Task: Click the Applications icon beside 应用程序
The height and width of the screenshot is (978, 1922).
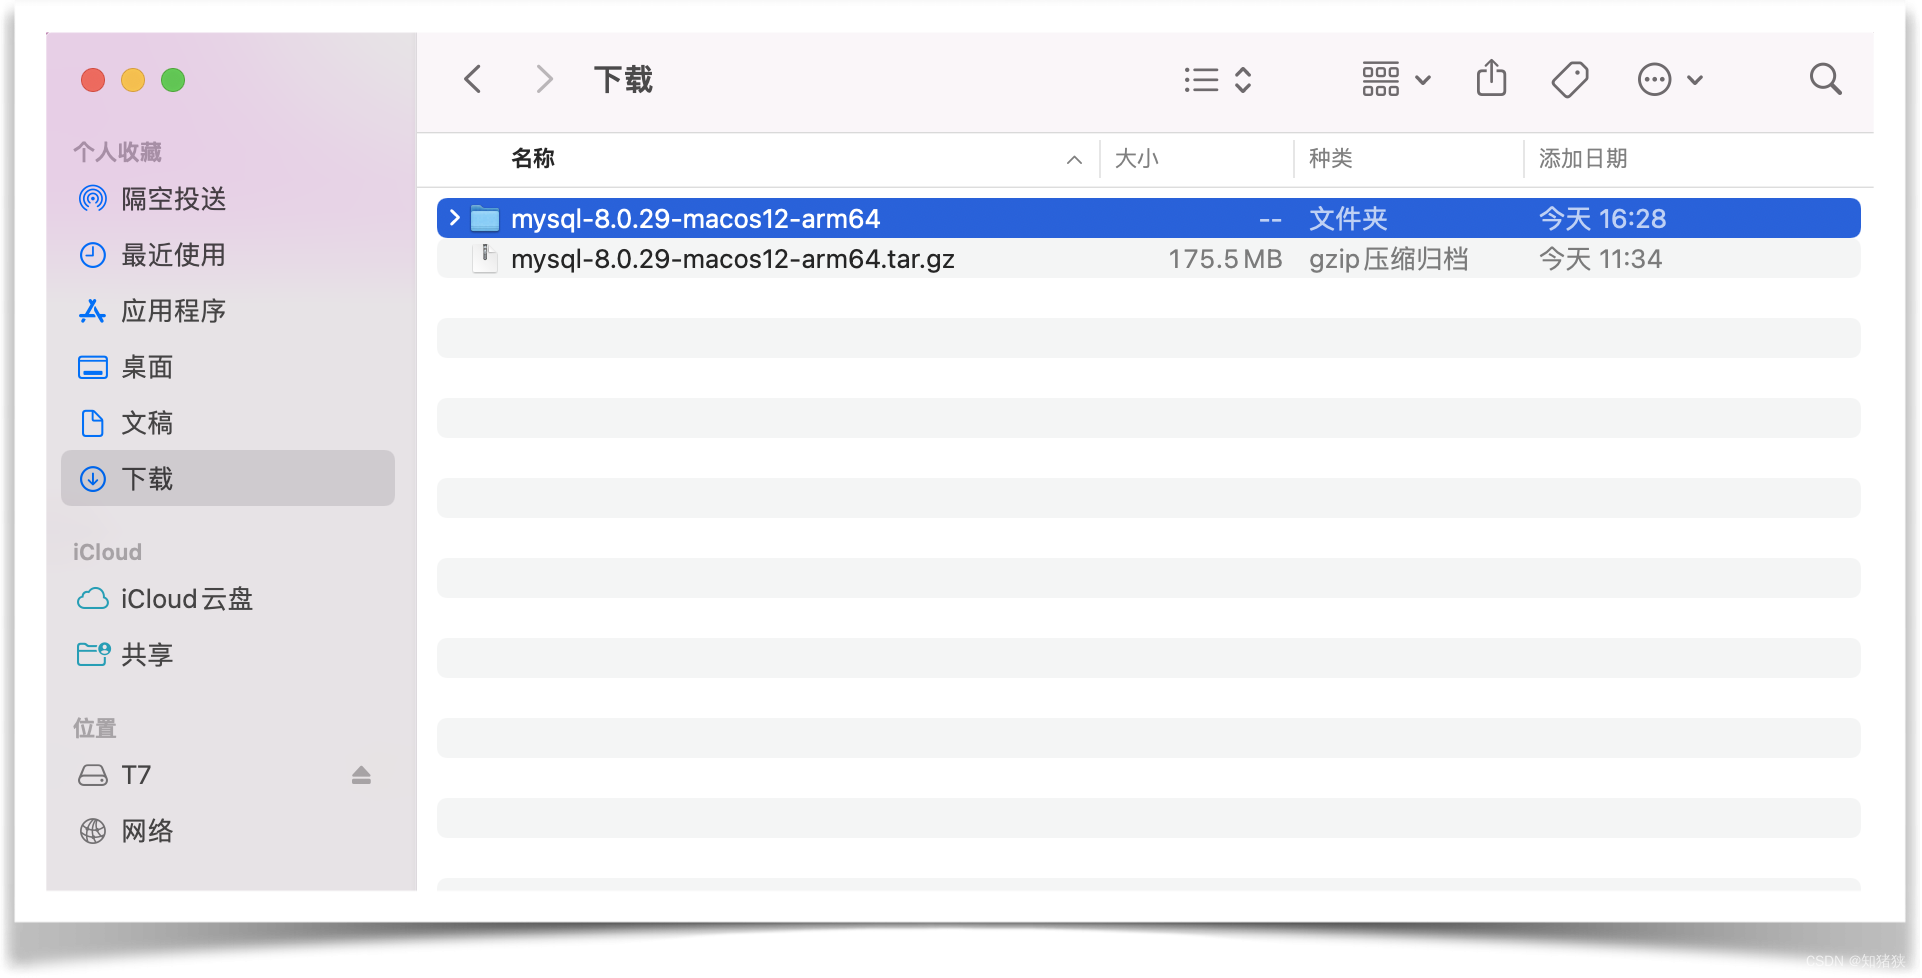Action: point(93,311)
